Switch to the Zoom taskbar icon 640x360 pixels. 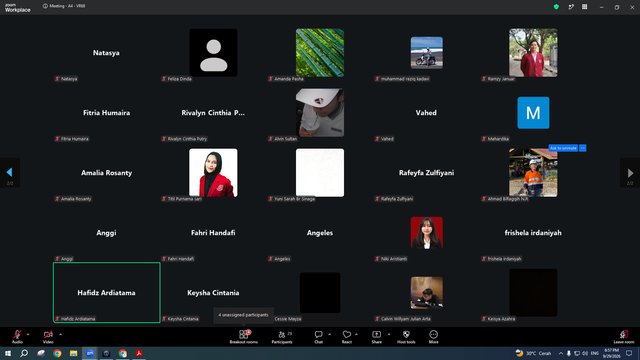point(90,353)
